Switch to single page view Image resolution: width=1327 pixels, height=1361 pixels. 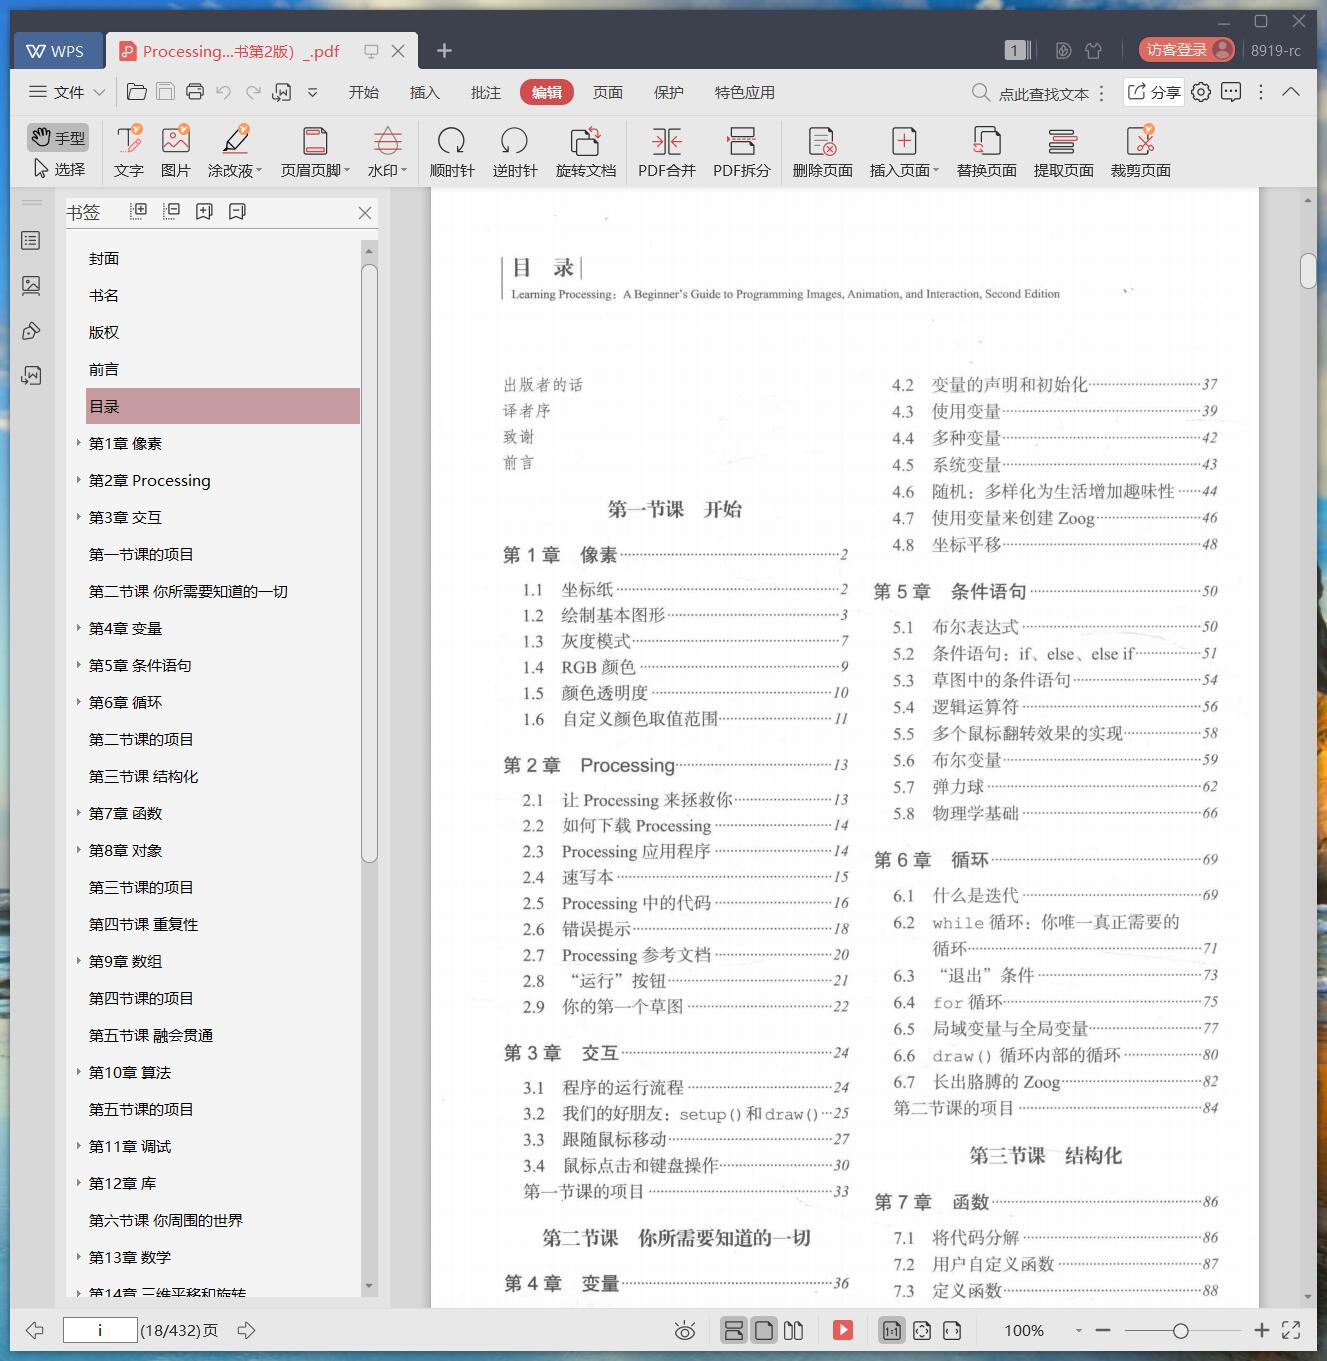(764, 1330)
